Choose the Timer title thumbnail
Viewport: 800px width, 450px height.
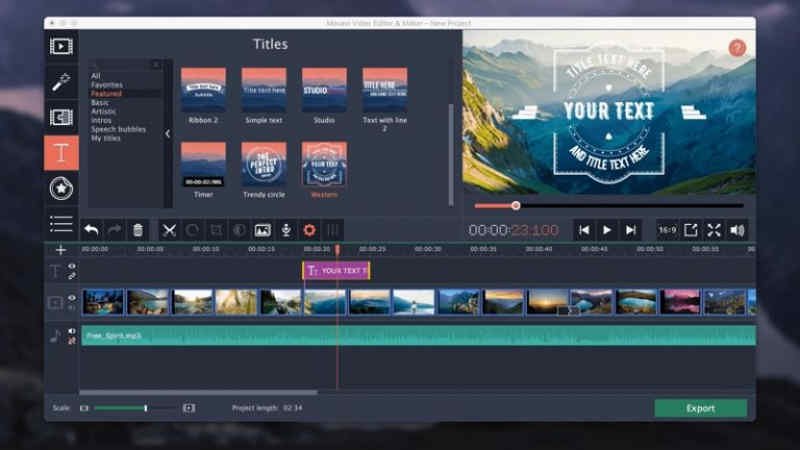(203, 164)
